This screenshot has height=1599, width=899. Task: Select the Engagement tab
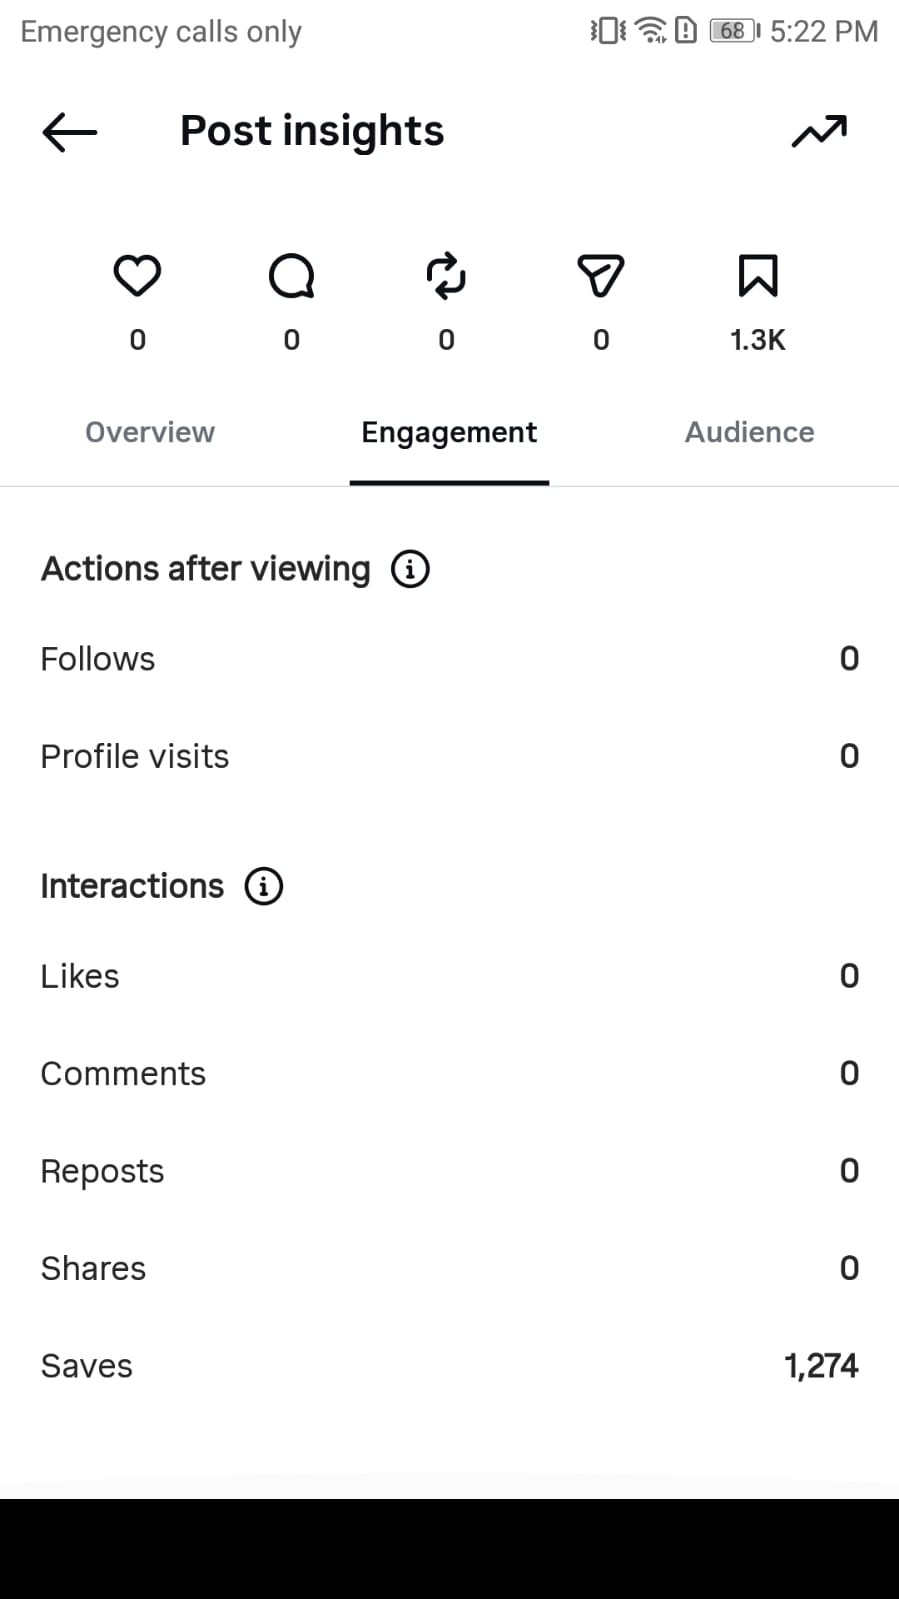[449, 432]
